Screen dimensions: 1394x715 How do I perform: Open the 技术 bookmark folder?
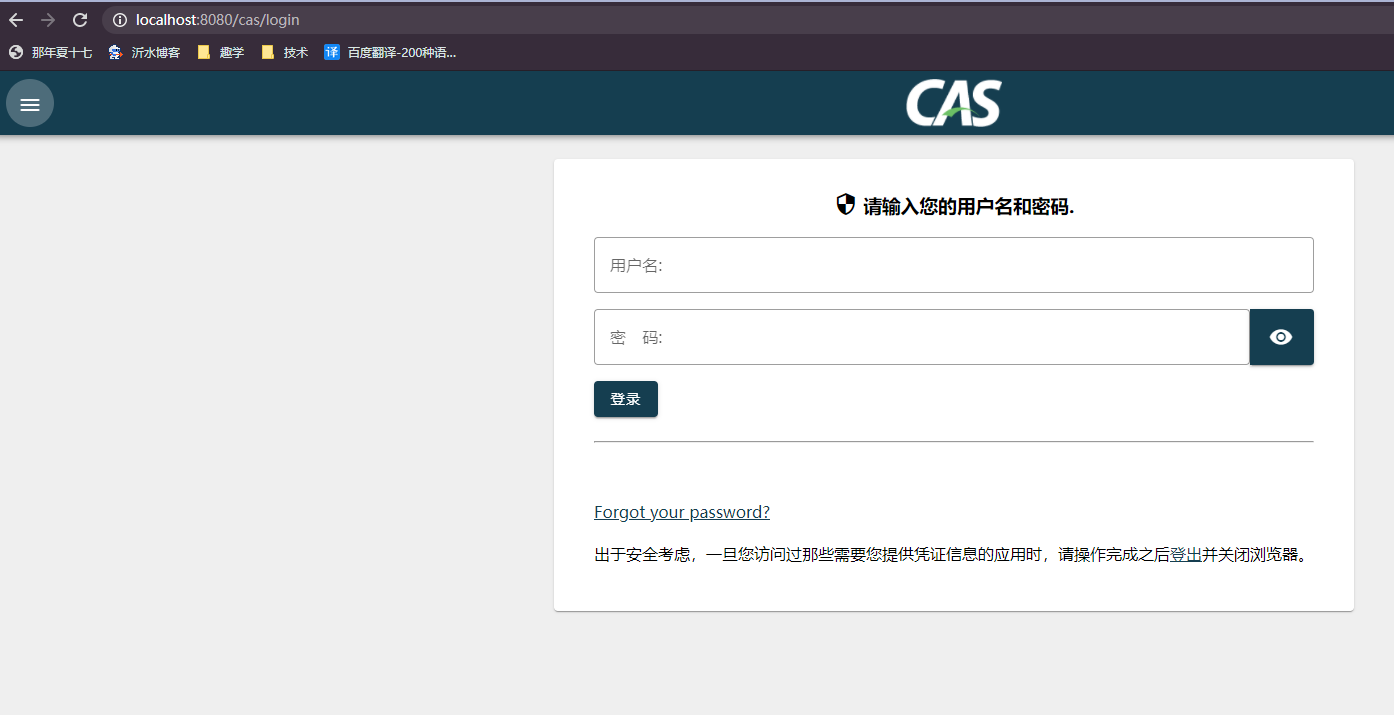(285, 52)
